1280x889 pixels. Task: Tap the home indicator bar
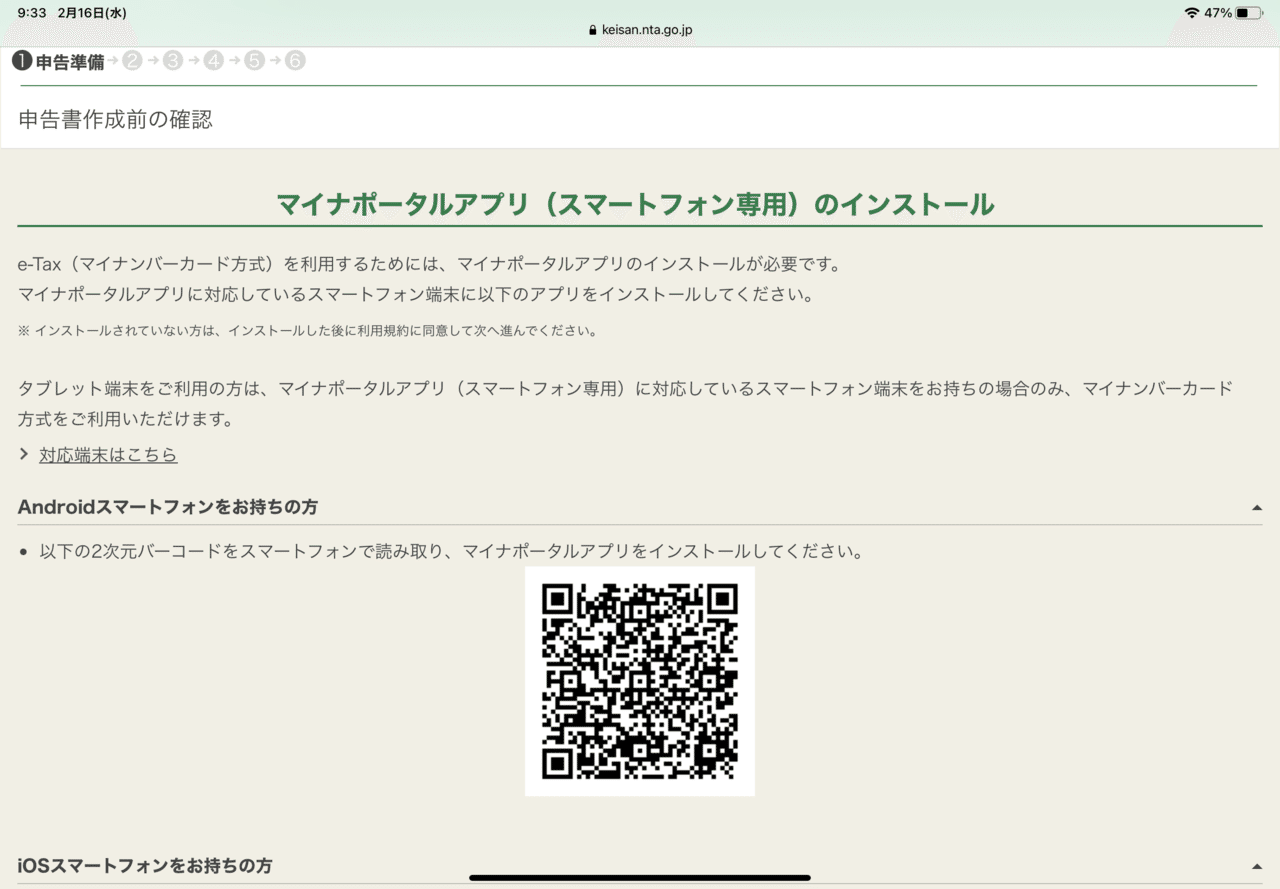pos(640,878)
